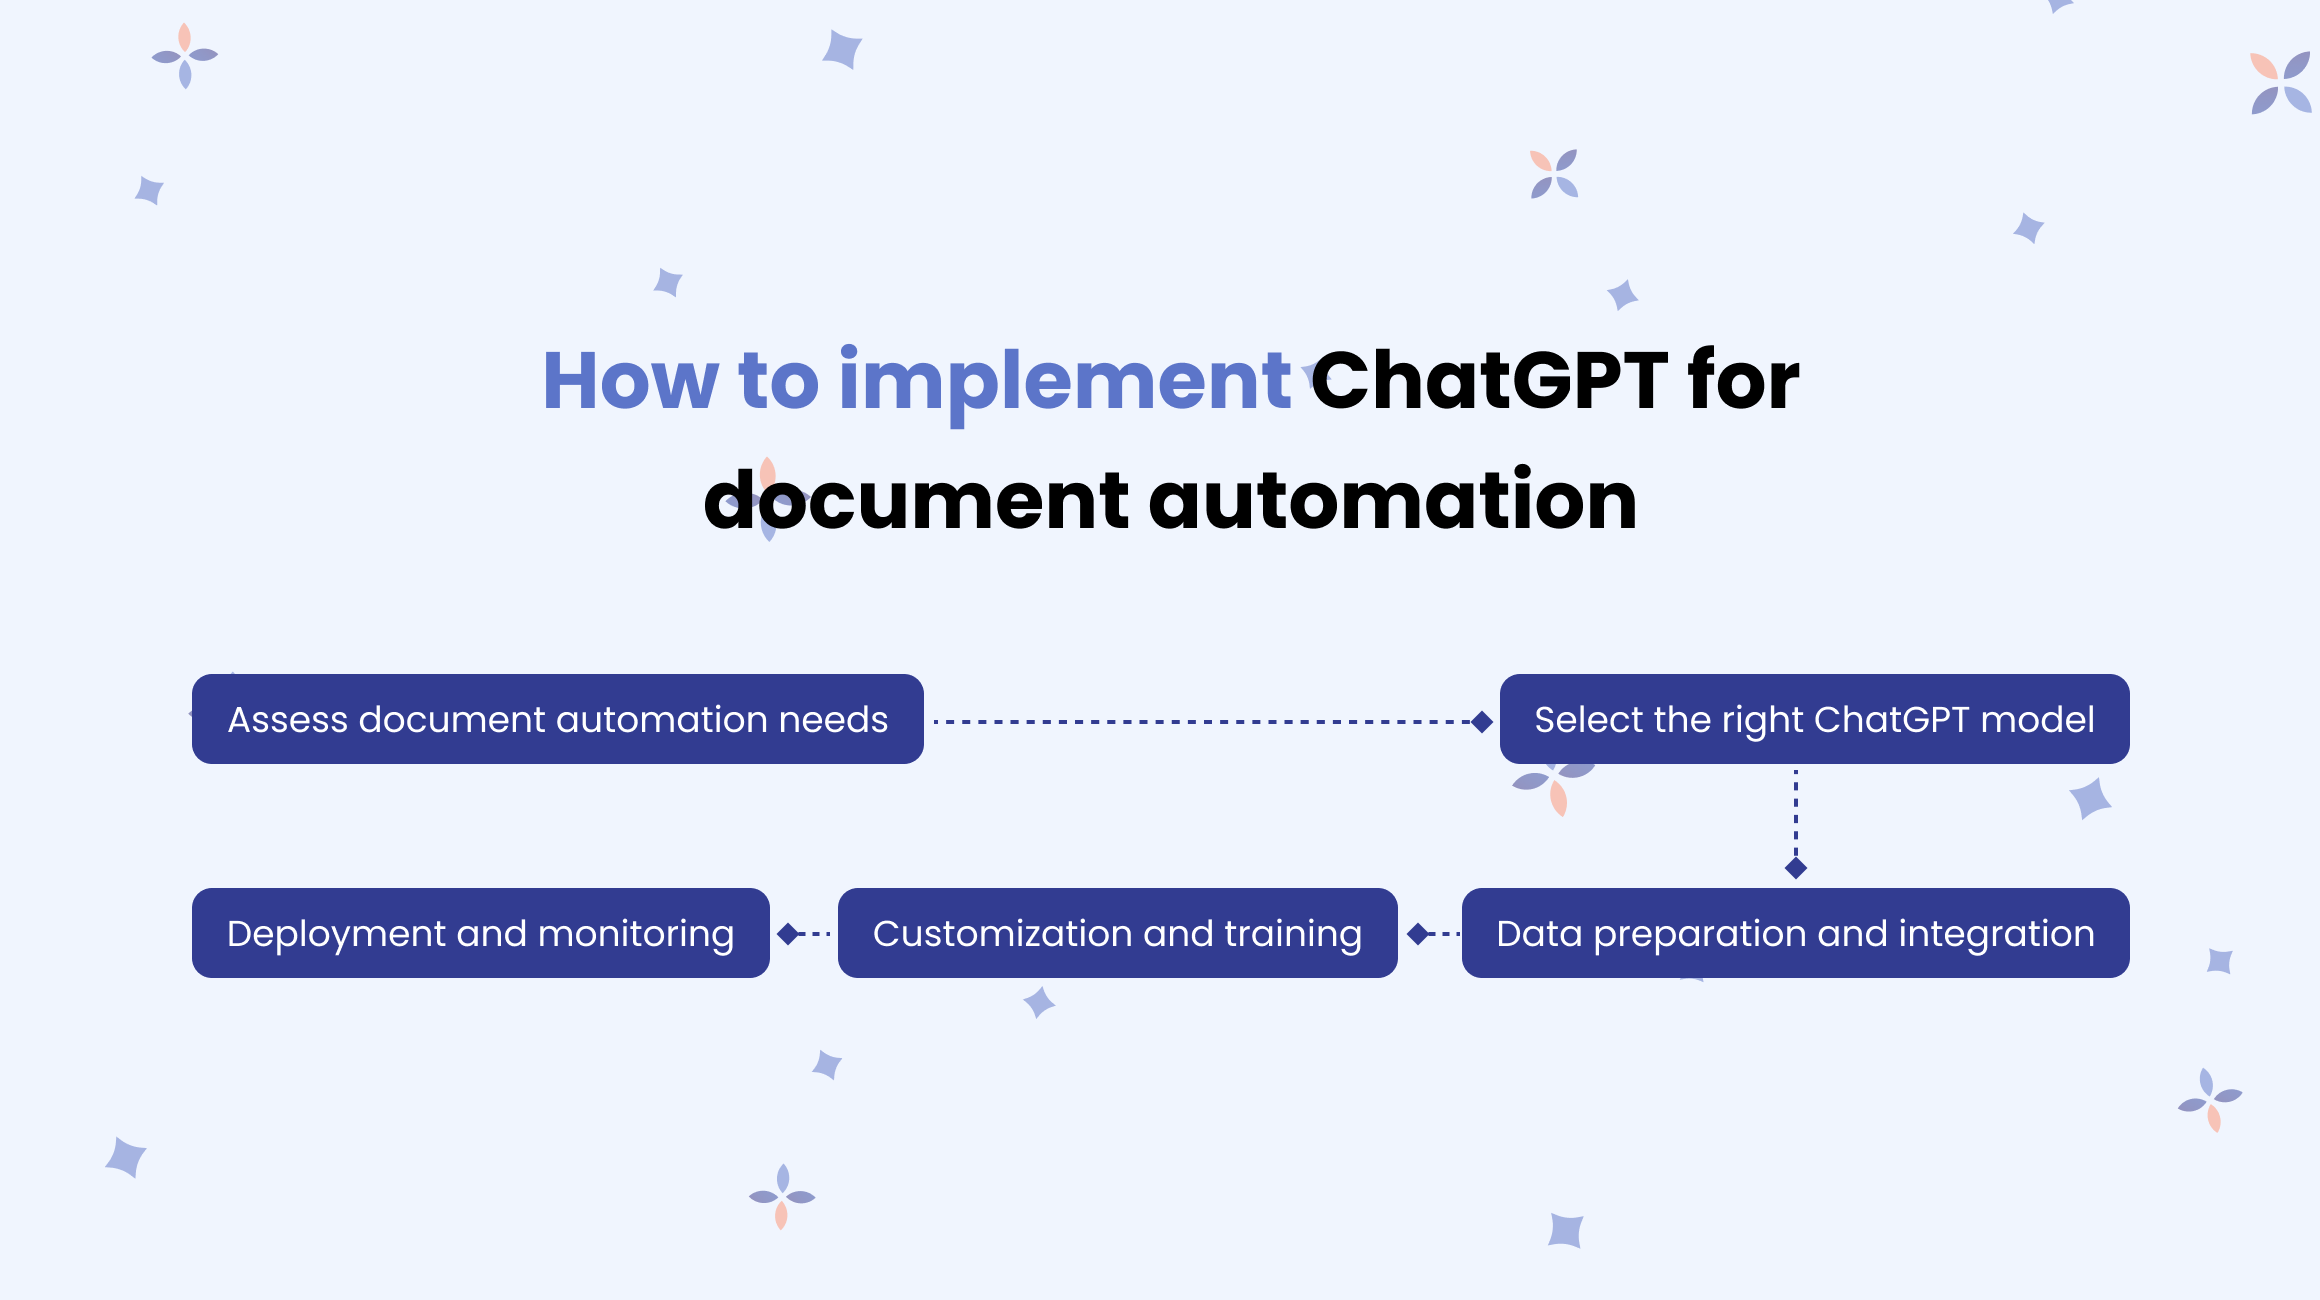Viewport: 2320px width, 1300px height.
Task: Click the 'Assess document automation needs' box
Action: pyautogui.click(x=556, y=719)
